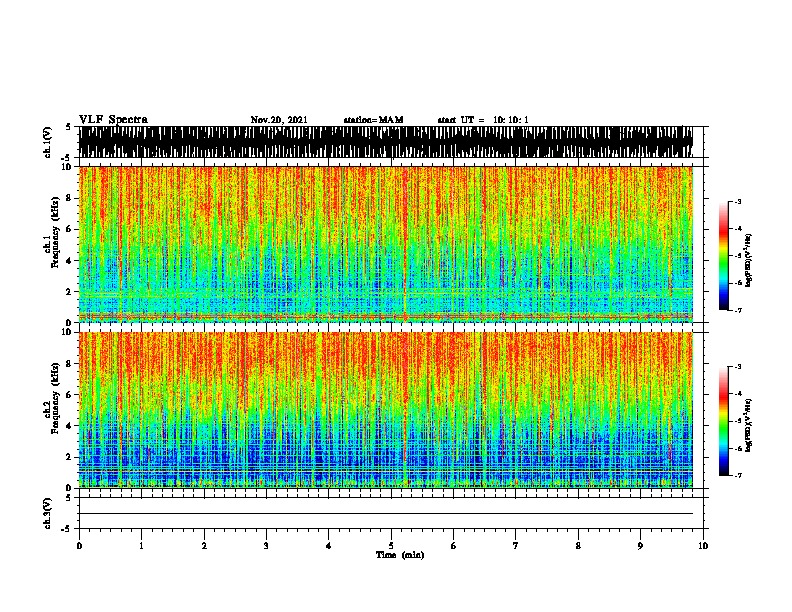
Task: Click the 'ch.3(V)' axis label
Action: tap(48, 514)
